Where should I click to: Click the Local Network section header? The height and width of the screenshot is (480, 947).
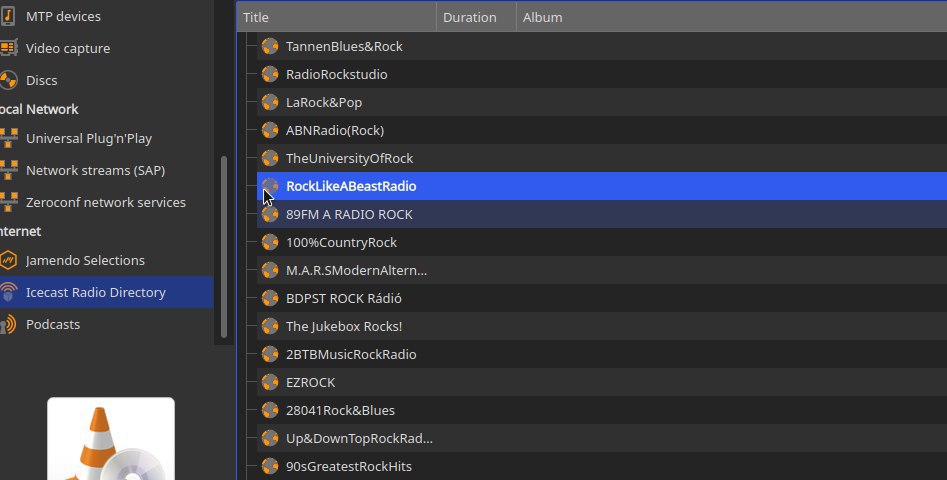[x=39, y=109]
